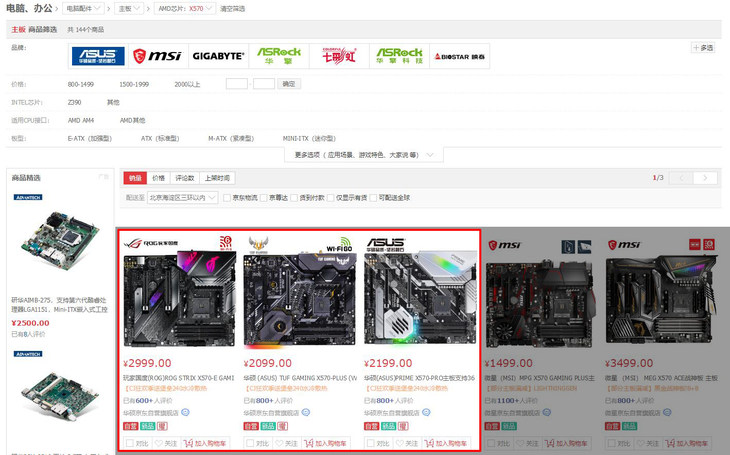
Task: Filter by BIOSTAR brand logo
Action: 460,56
